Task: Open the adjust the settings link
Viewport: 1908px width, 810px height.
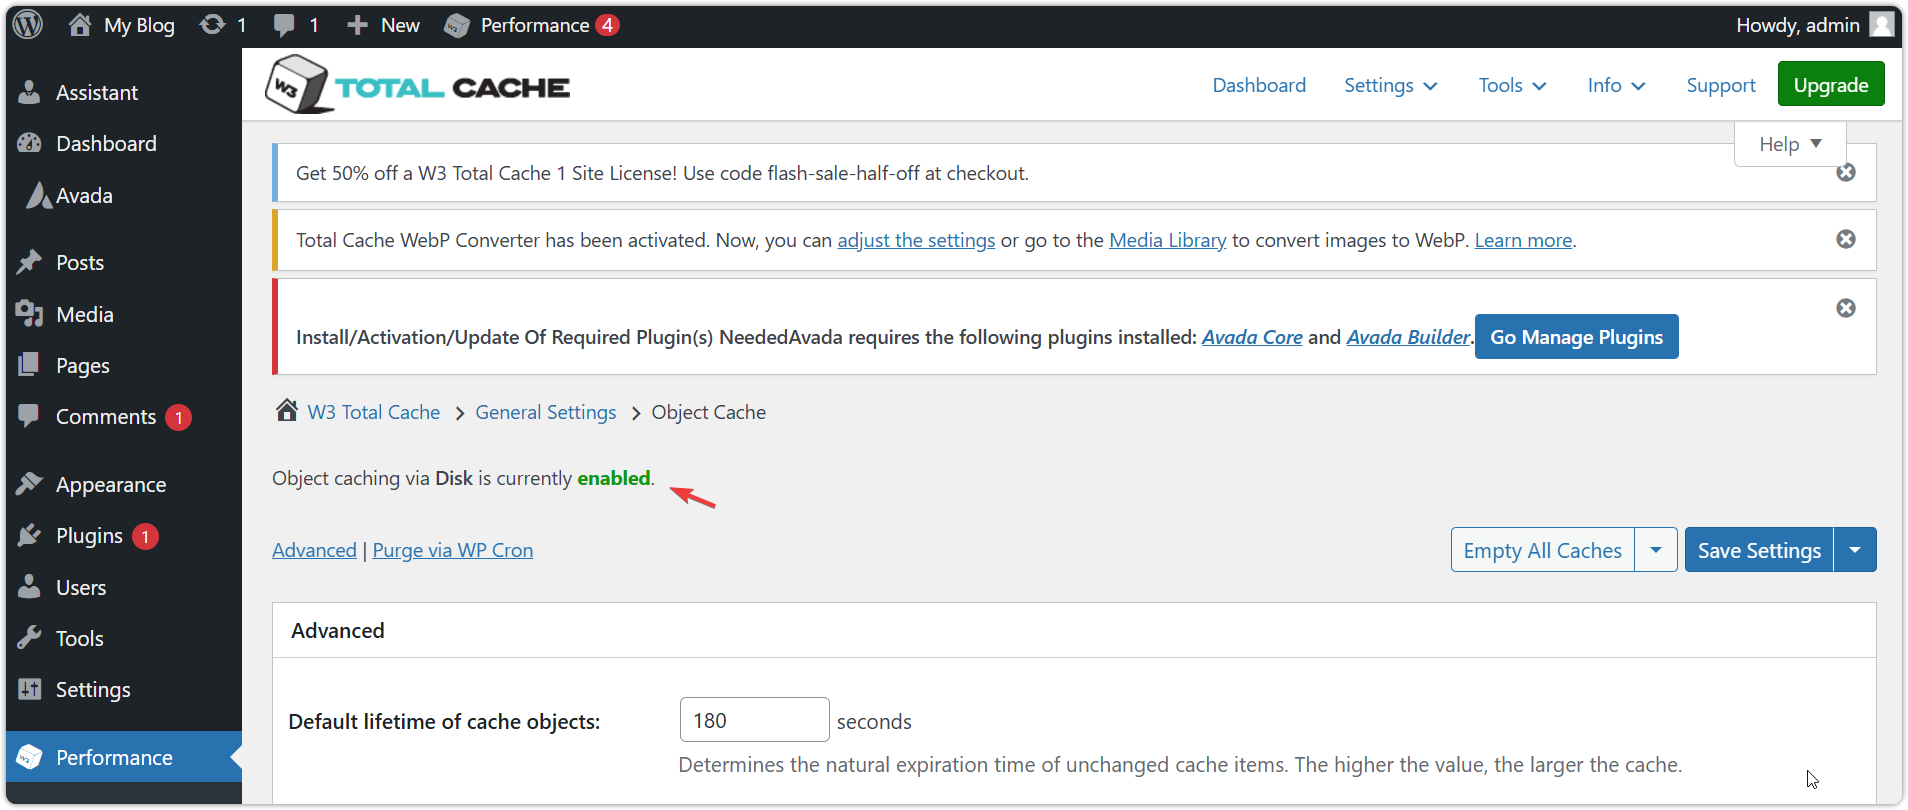Action: 916,240
